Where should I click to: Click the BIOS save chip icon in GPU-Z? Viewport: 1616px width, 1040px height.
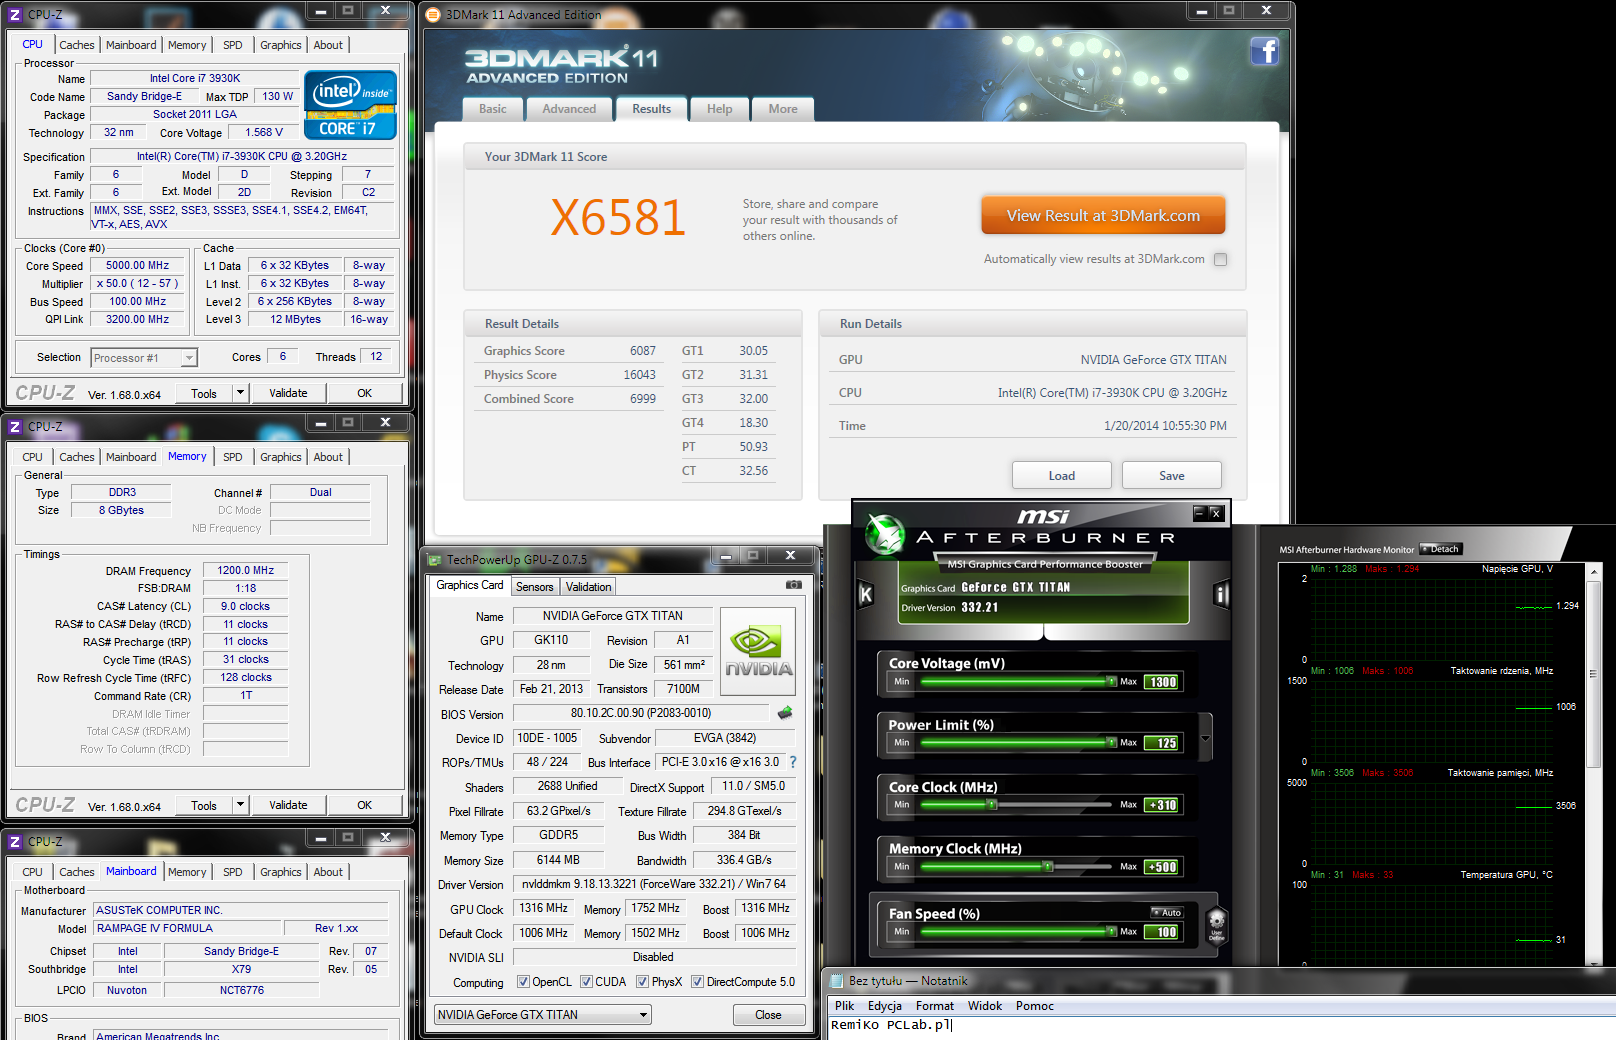pos(785,713)
